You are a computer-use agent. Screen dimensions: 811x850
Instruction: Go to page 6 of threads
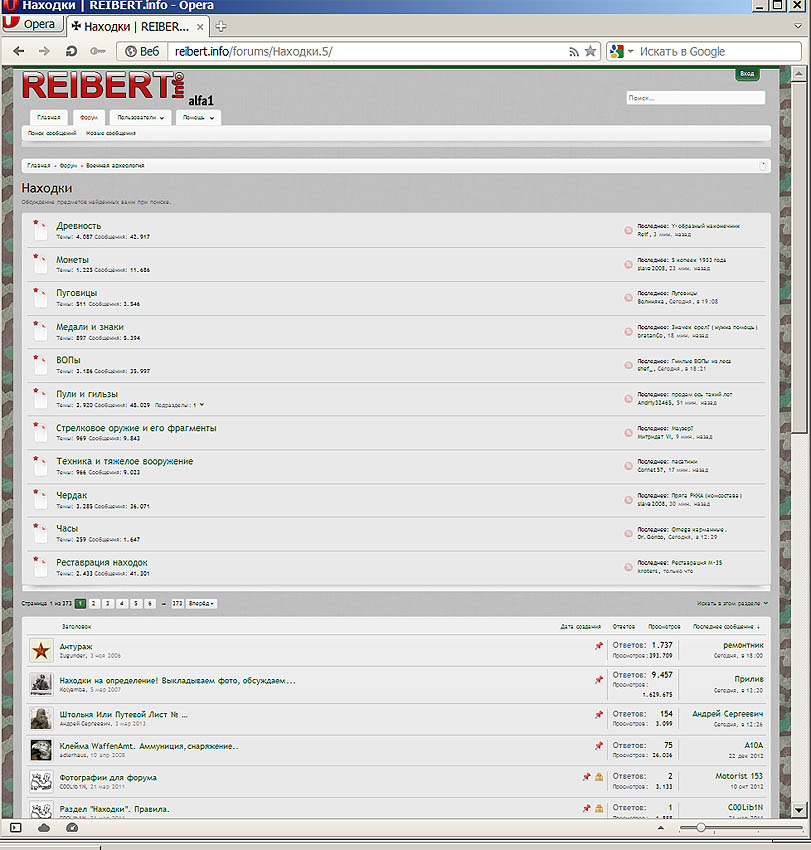pyautogui.click(x=150, y=603)
